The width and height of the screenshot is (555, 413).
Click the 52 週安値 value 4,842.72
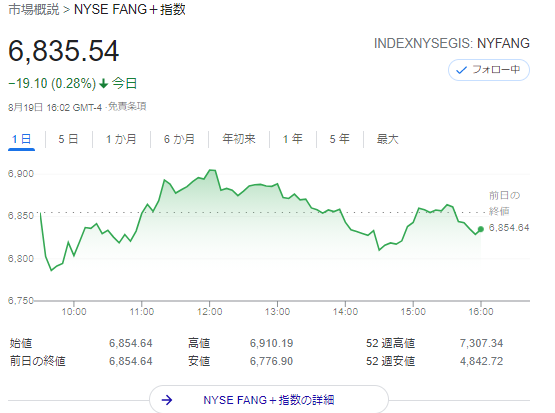coord(481,361)
